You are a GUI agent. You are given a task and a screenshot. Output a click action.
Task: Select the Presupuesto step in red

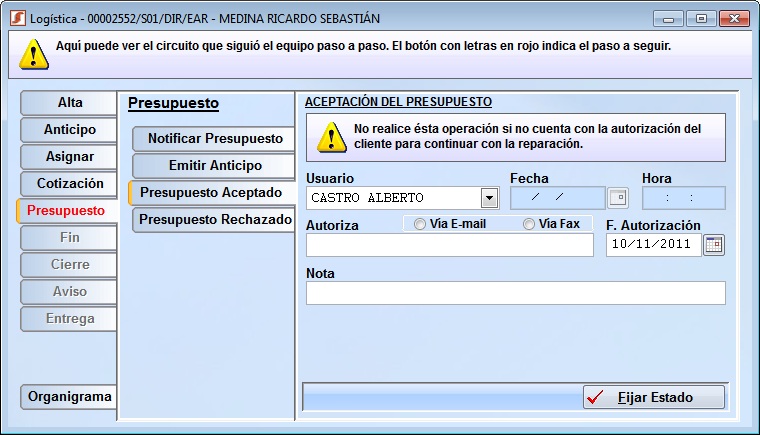[x=66, y=211]
